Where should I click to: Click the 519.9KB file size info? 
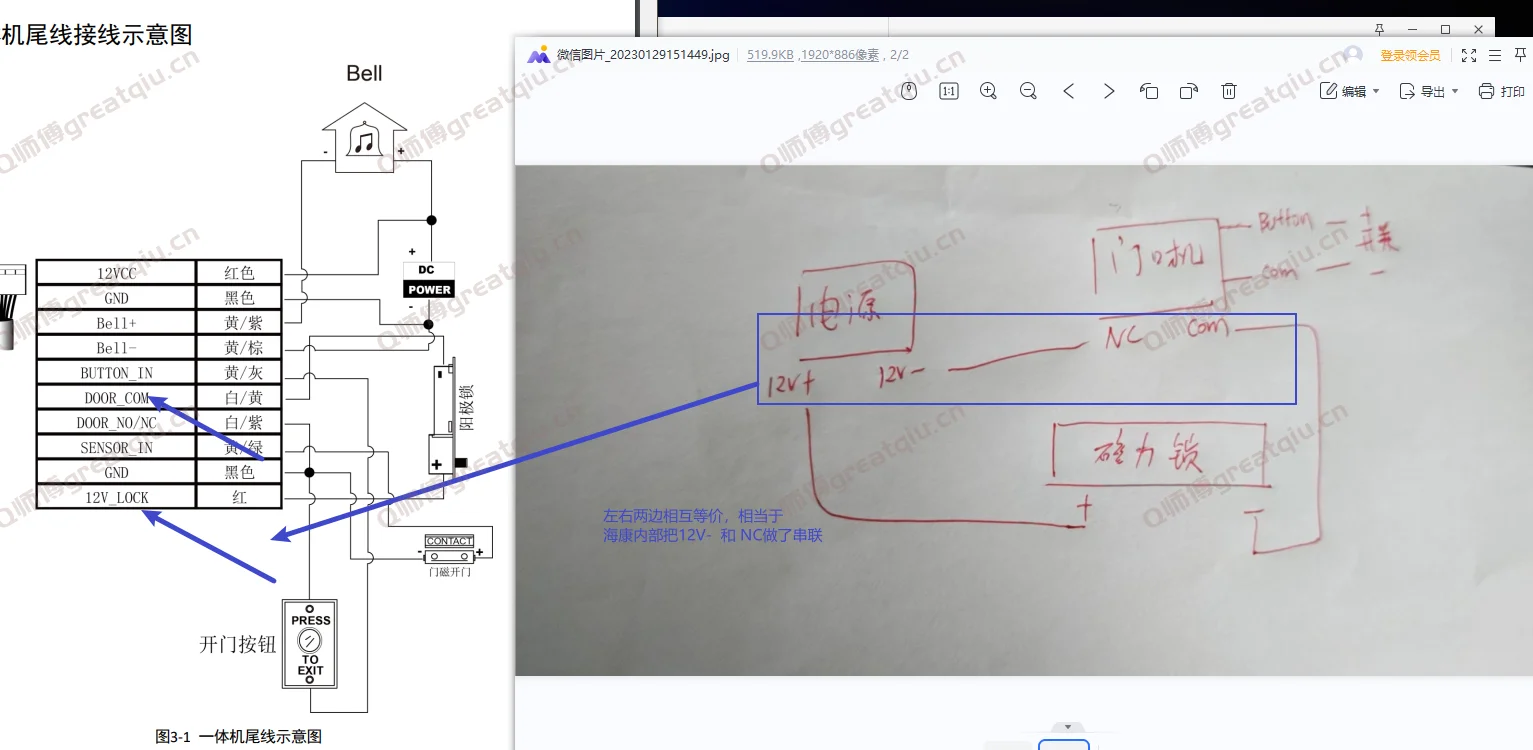tap(770, 55)
